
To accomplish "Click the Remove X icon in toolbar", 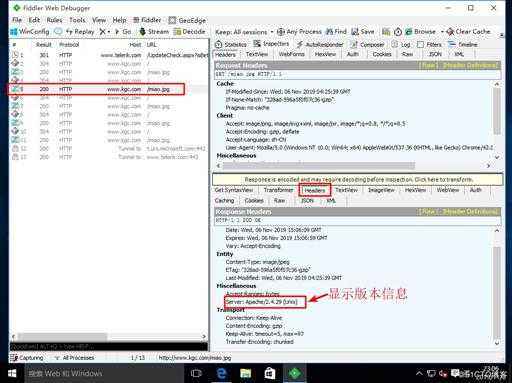I will point(103,32).
